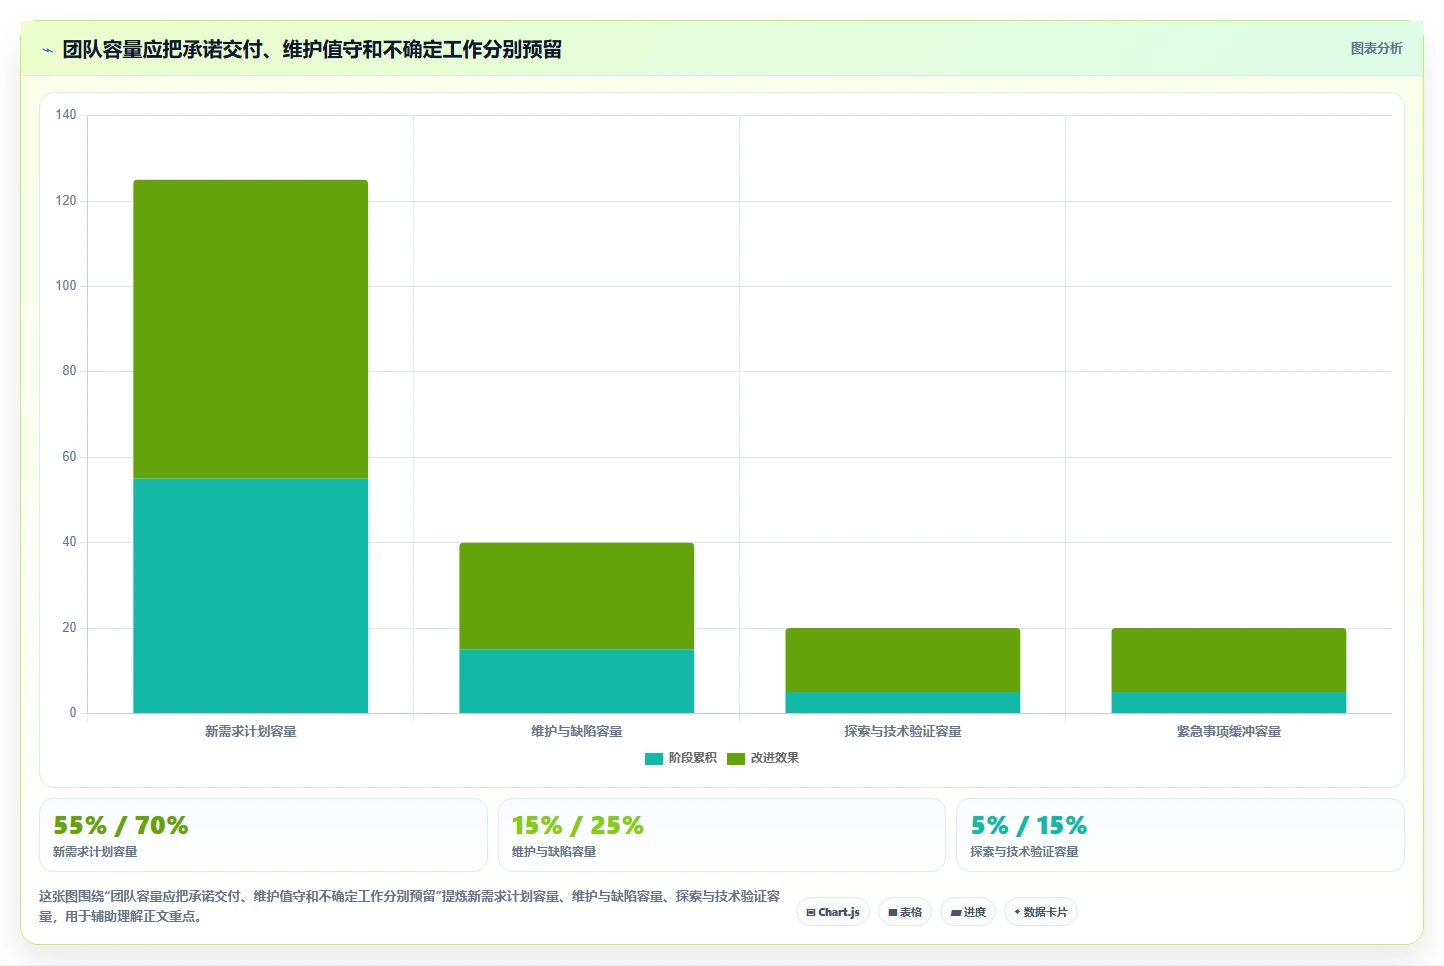Select the green segment of 维护与缺陷容量 bar
The height and width of the screenshot is (966, 1444).
576,596
